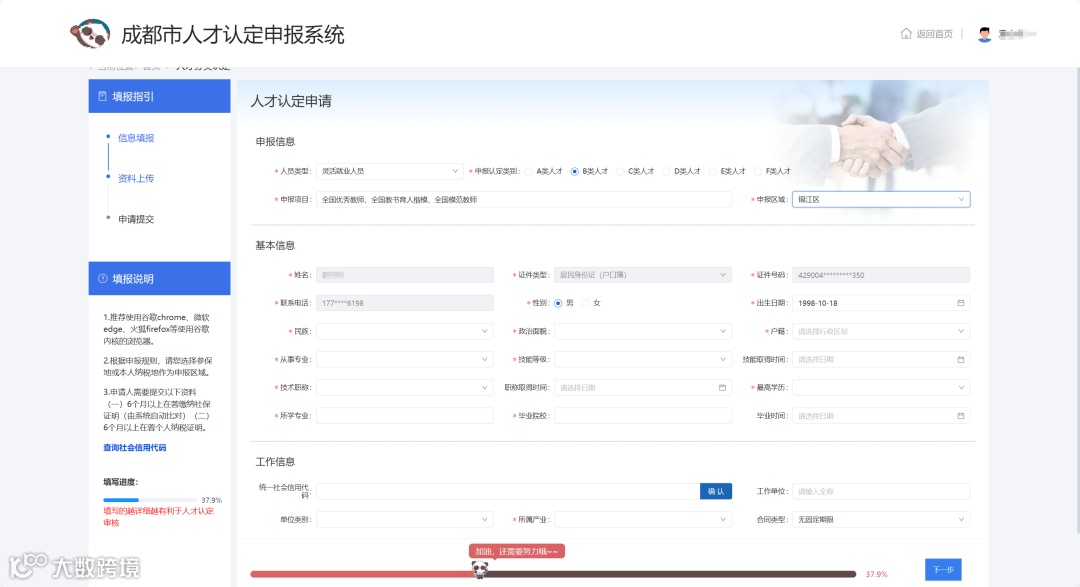
Task: Open the 查询社会信用代码 link
Action: (x=134, y=448)
